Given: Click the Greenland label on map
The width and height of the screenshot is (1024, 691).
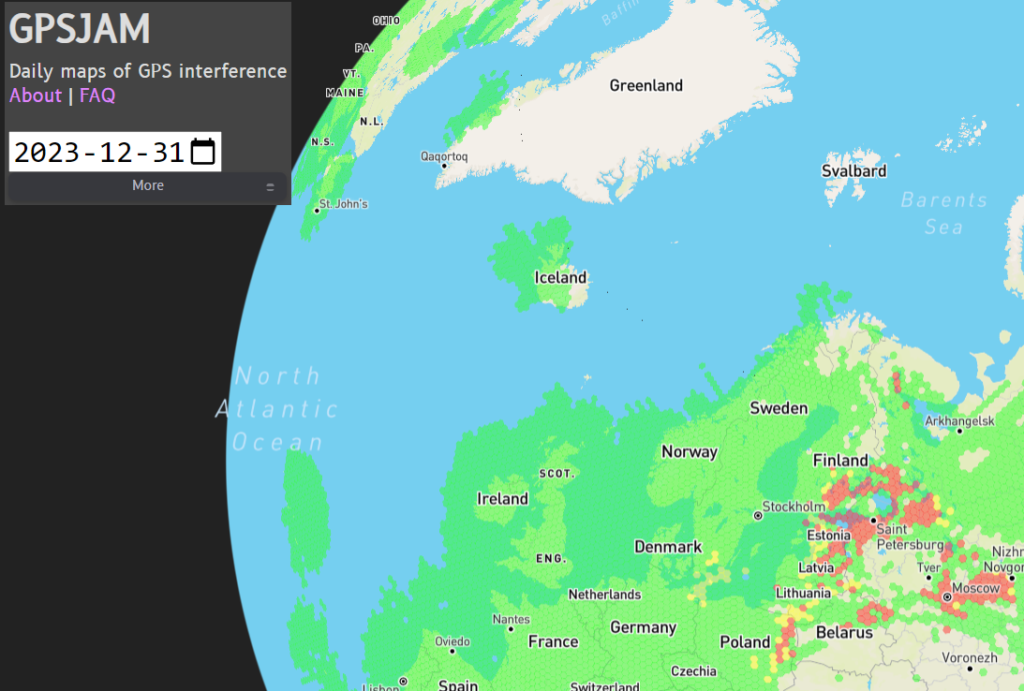Looking at the screenshot, I should [646, 86].
